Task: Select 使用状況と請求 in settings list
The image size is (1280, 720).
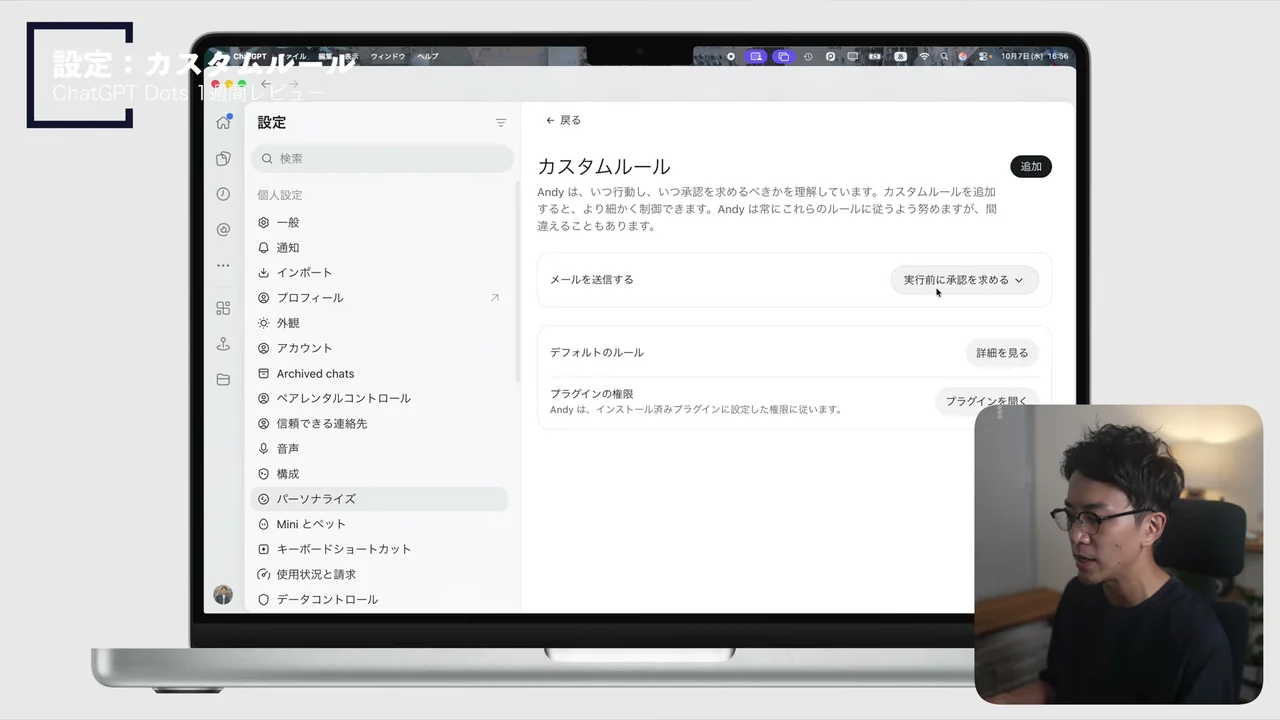Action: pos(379,575)
